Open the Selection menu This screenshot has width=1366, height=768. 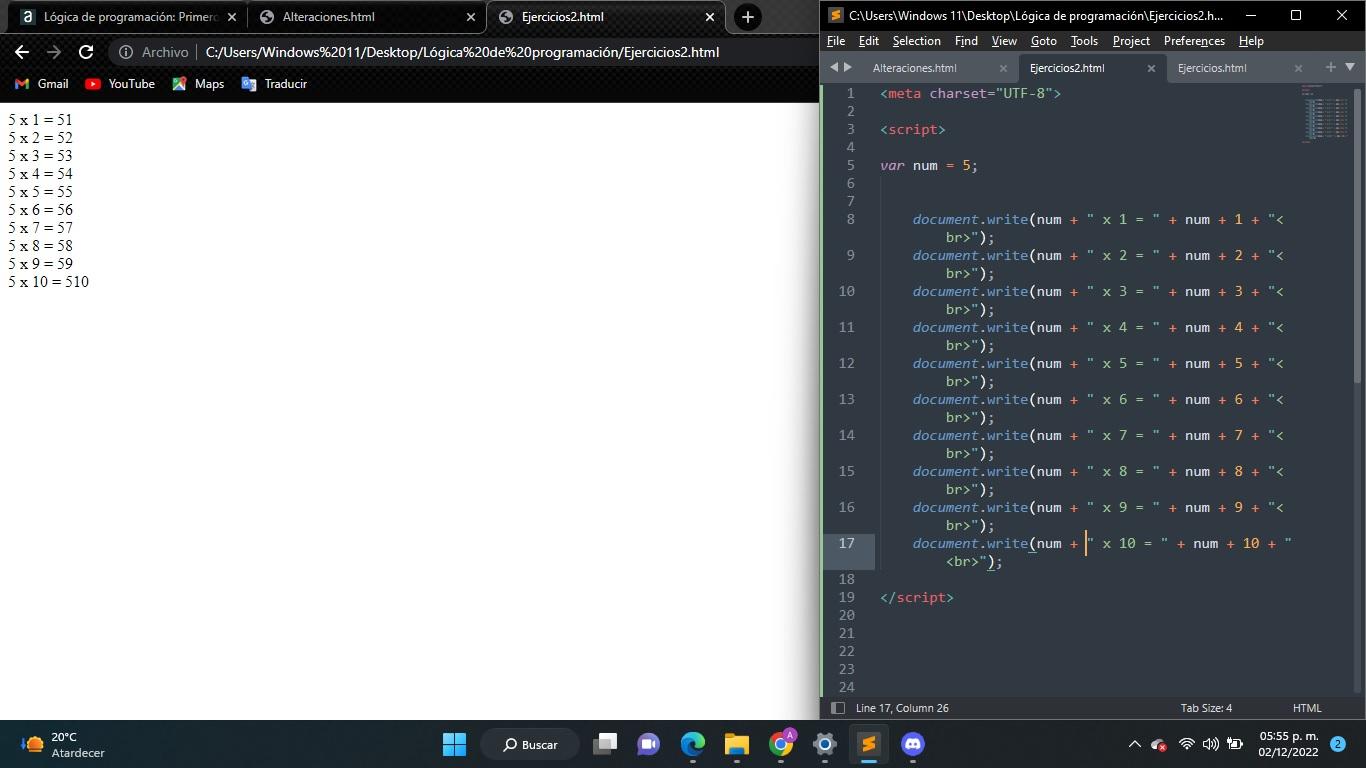(916, 41)
